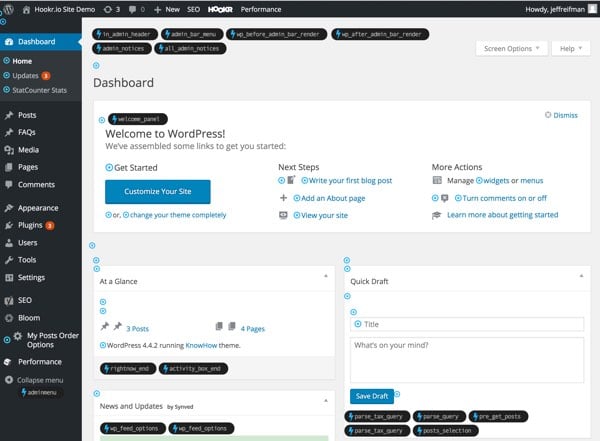Screen dimensions: 600x441
Task: Open the 3 Posts link
Action: click(137, 328)
